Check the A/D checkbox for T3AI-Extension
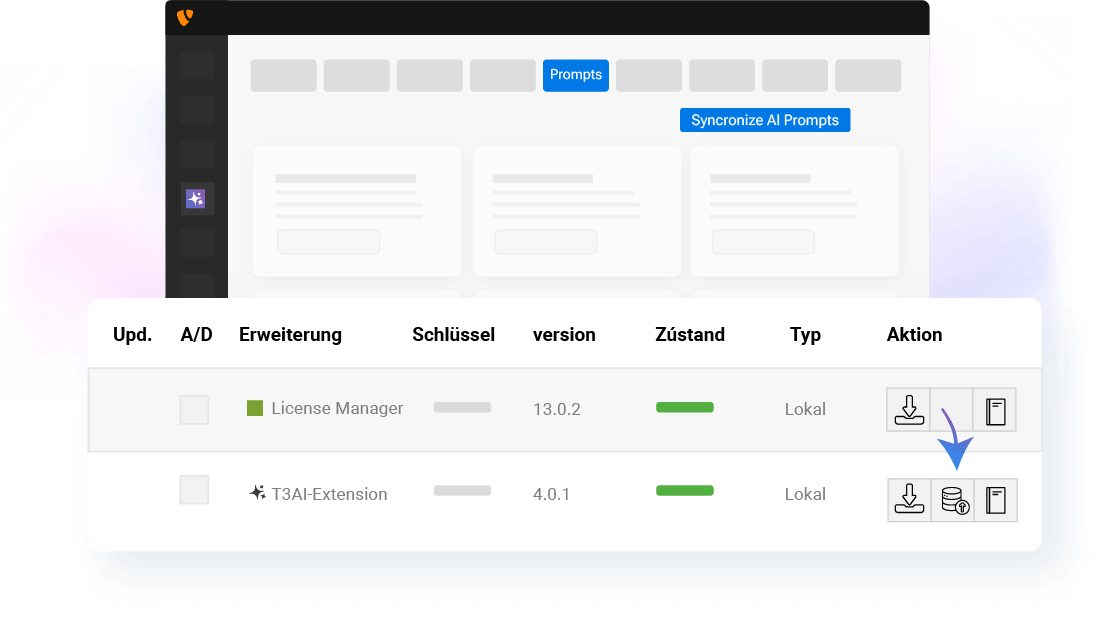Viewport: 1119px width, 629px height. coord(194,490)
